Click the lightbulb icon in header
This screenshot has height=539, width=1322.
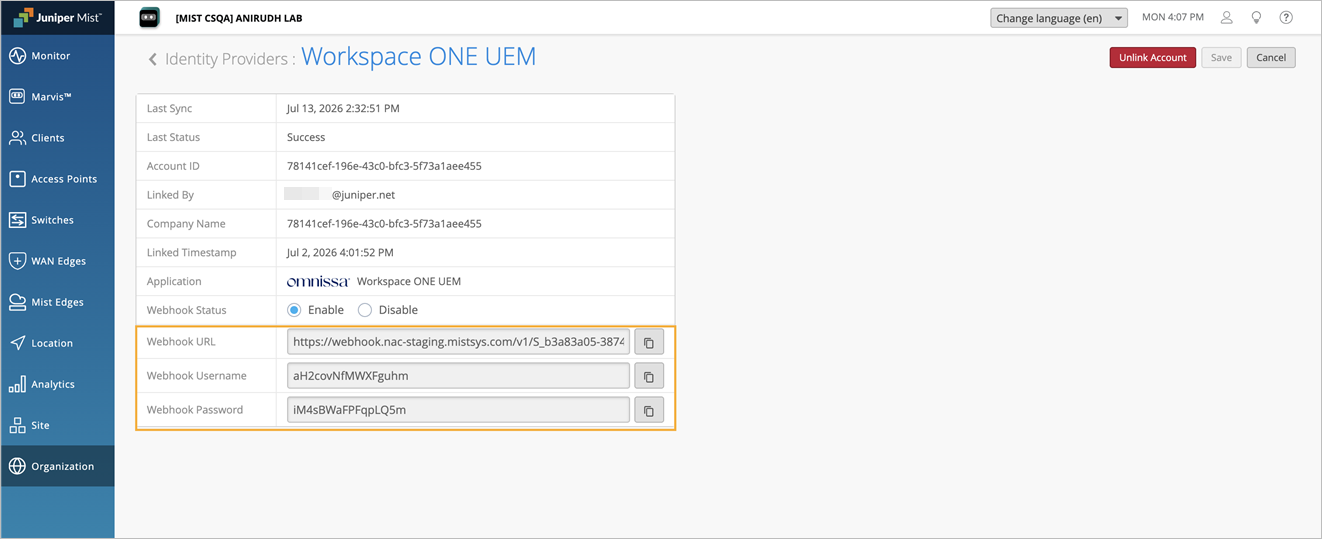tap(1257, 18)
